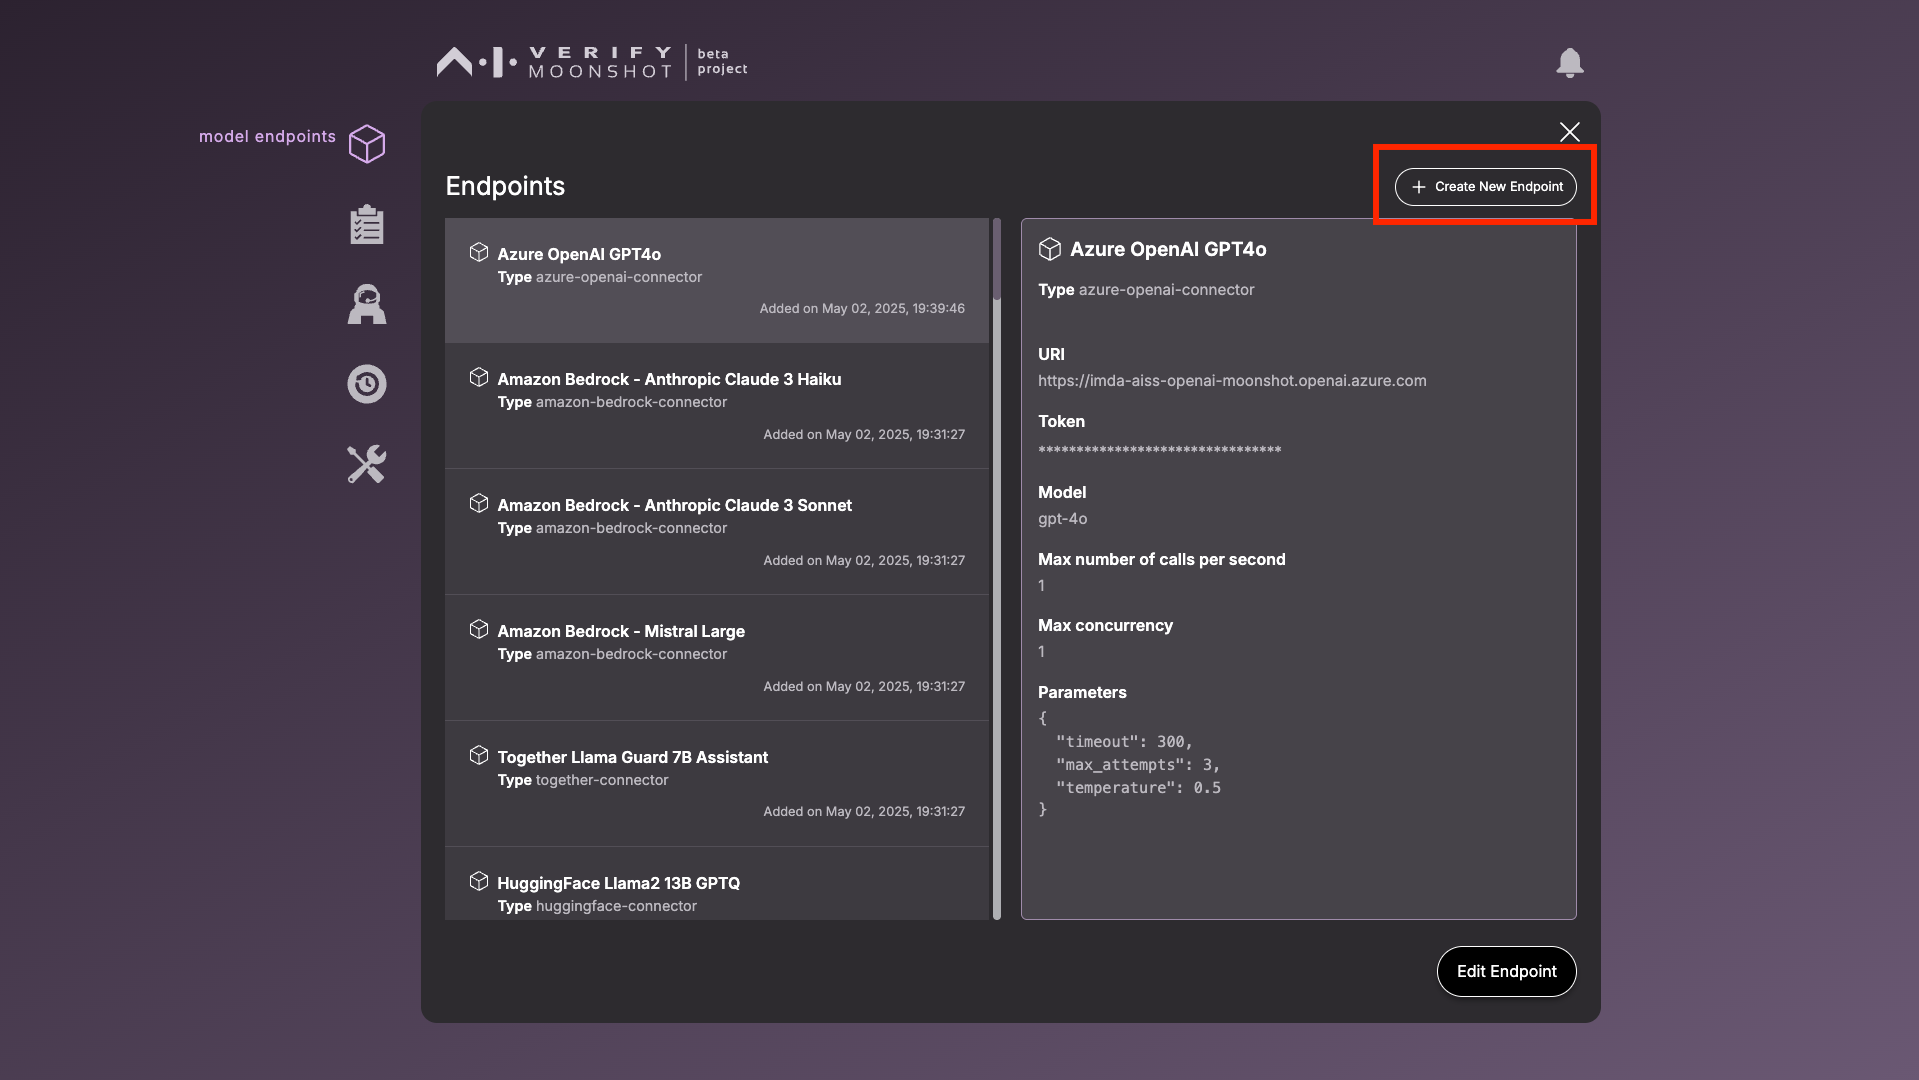Click 'Added on May 02, 2025, 19:39:46' timestamp

click(x=862, y=309)
